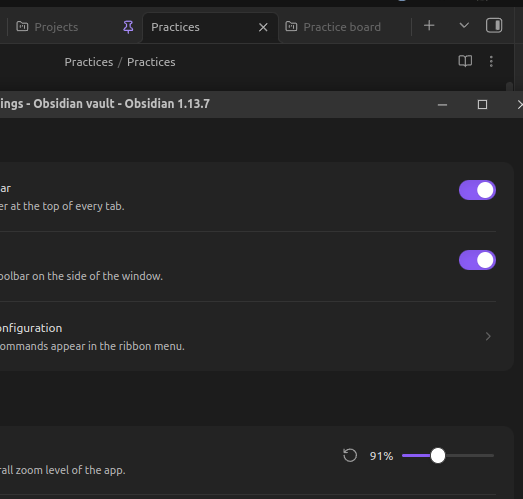Expand the tab list dropdown chevron
Viewport: 523px width, 499px height.
464,25
